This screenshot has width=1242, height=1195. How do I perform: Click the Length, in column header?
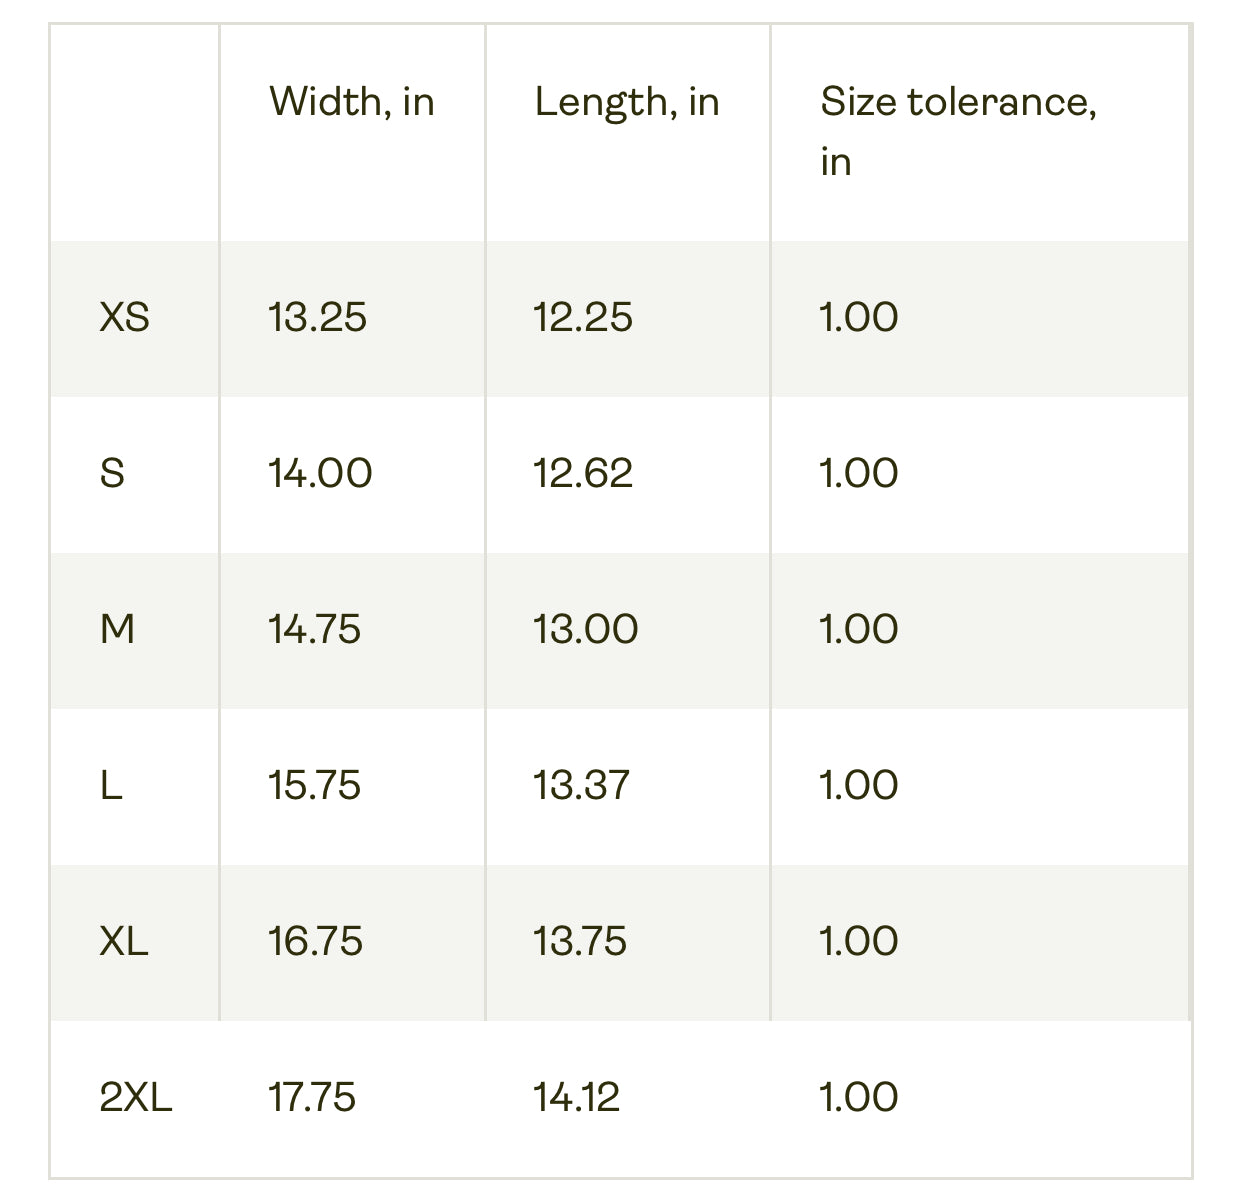(627, 102)
